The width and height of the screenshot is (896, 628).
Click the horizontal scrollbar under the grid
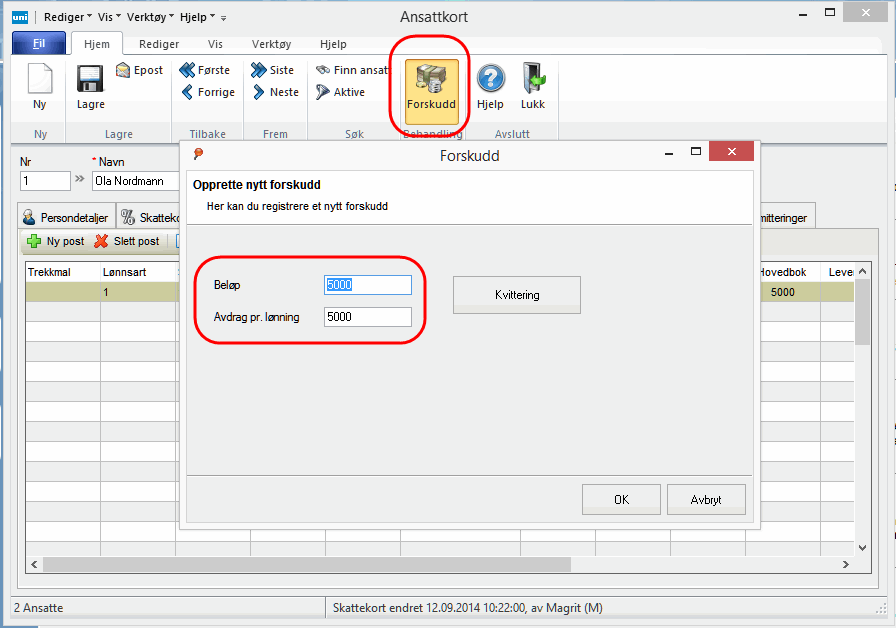(300, 565)
